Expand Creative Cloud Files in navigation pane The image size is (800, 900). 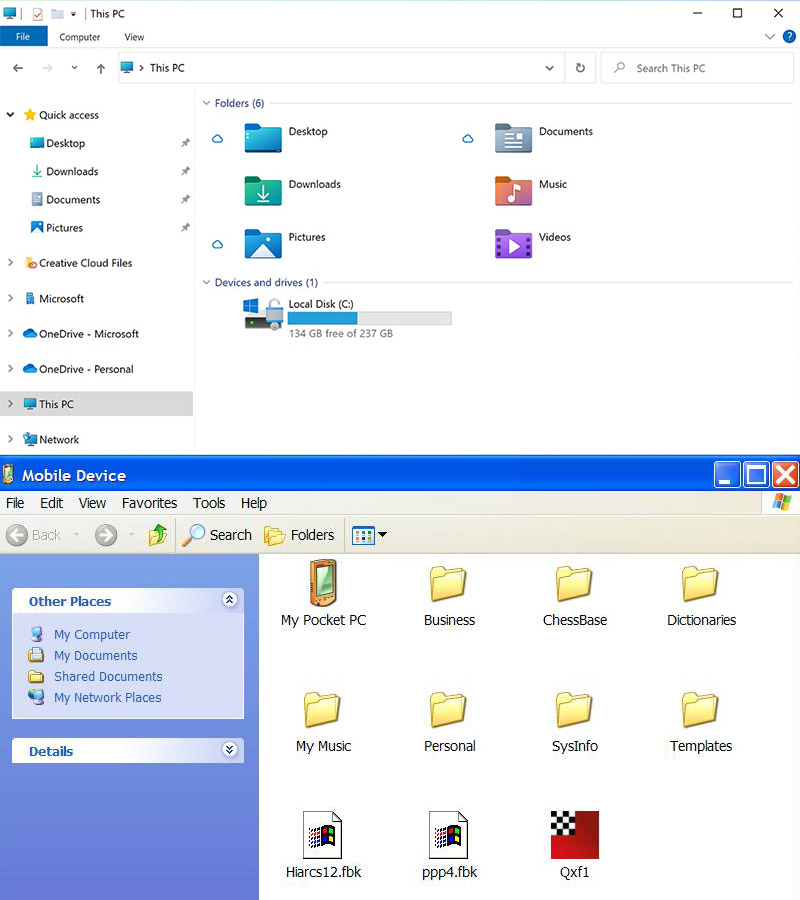[x=10, y=262]
